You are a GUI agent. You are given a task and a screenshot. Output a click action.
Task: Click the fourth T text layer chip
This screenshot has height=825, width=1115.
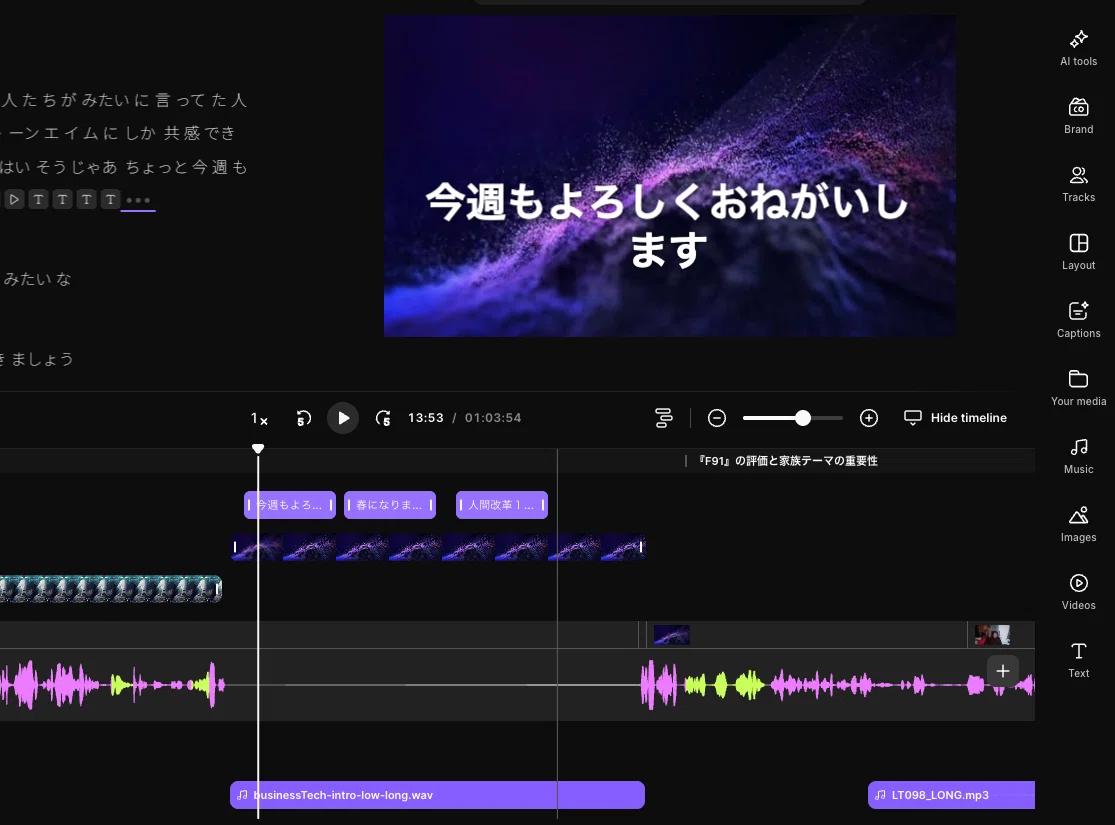110,200
